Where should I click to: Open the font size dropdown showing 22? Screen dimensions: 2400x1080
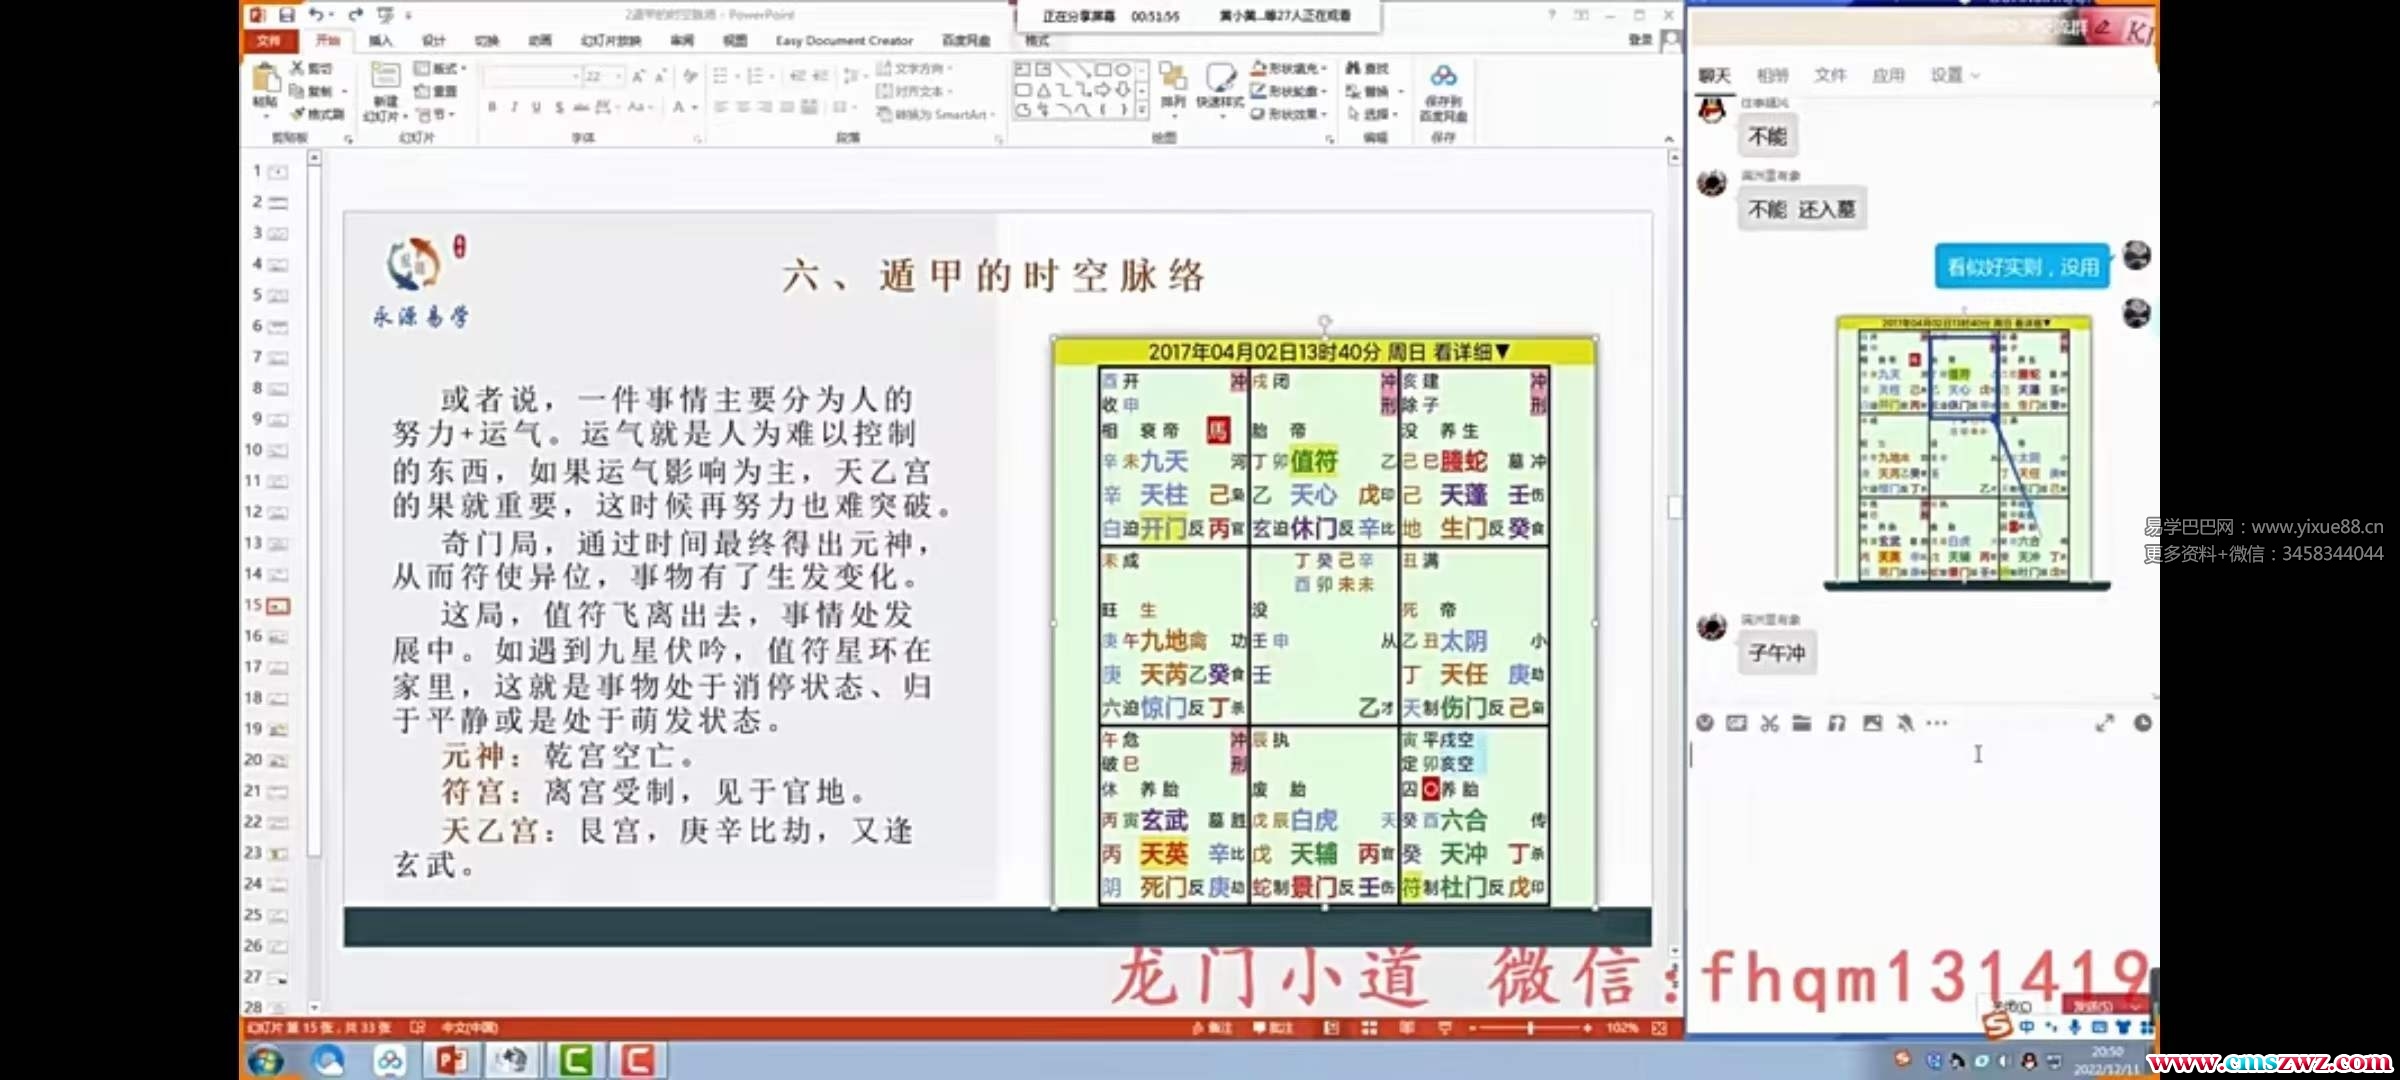[620, 76]
